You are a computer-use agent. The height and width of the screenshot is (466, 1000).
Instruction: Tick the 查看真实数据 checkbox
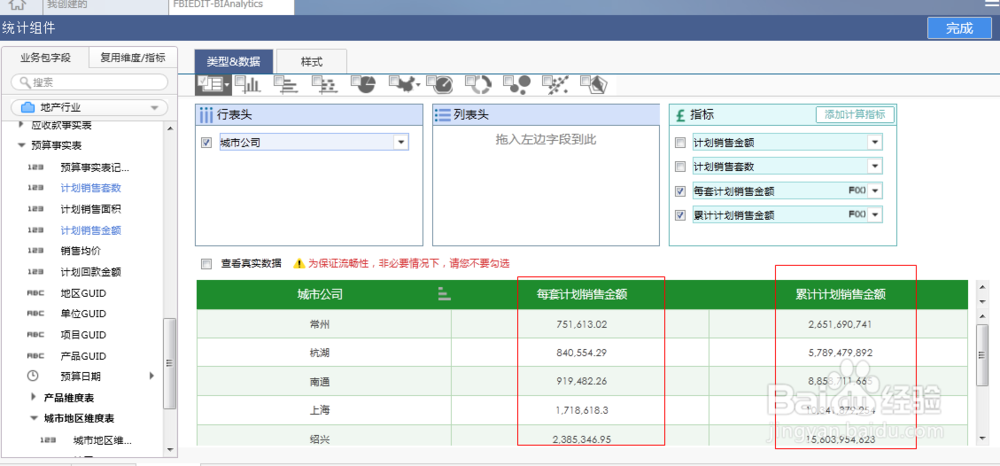click(x=206, y=263)
